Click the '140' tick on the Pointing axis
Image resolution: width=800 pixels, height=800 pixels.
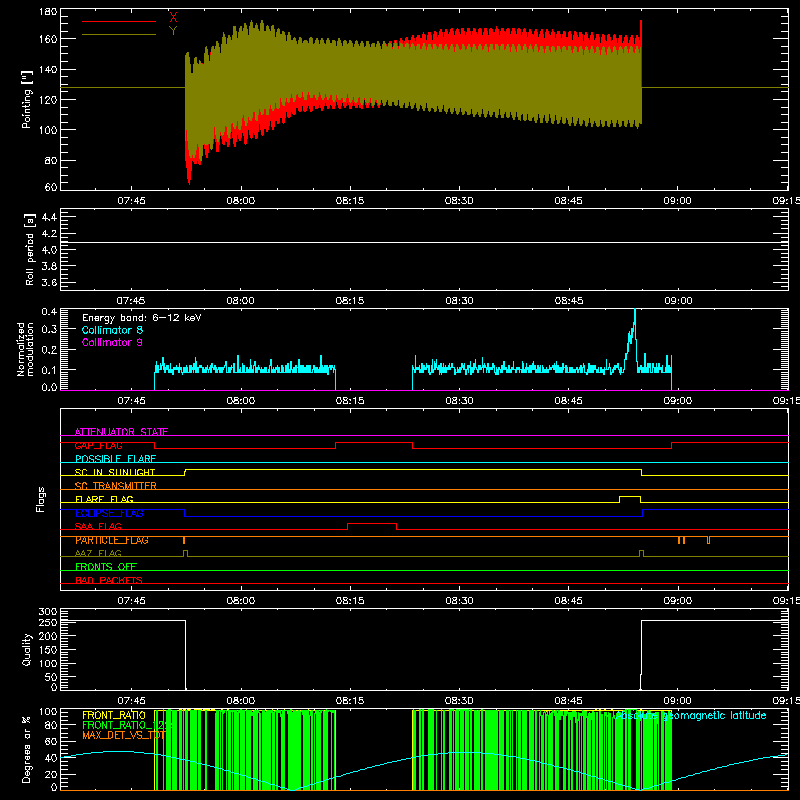pyautogui.click(x=48, y=69)
